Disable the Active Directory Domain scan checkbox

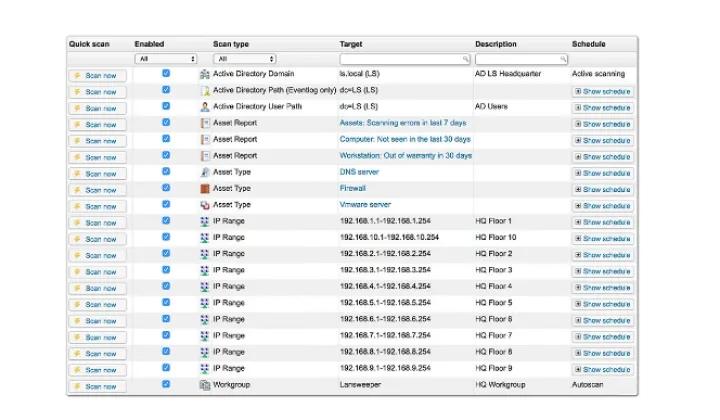point(166,74)
